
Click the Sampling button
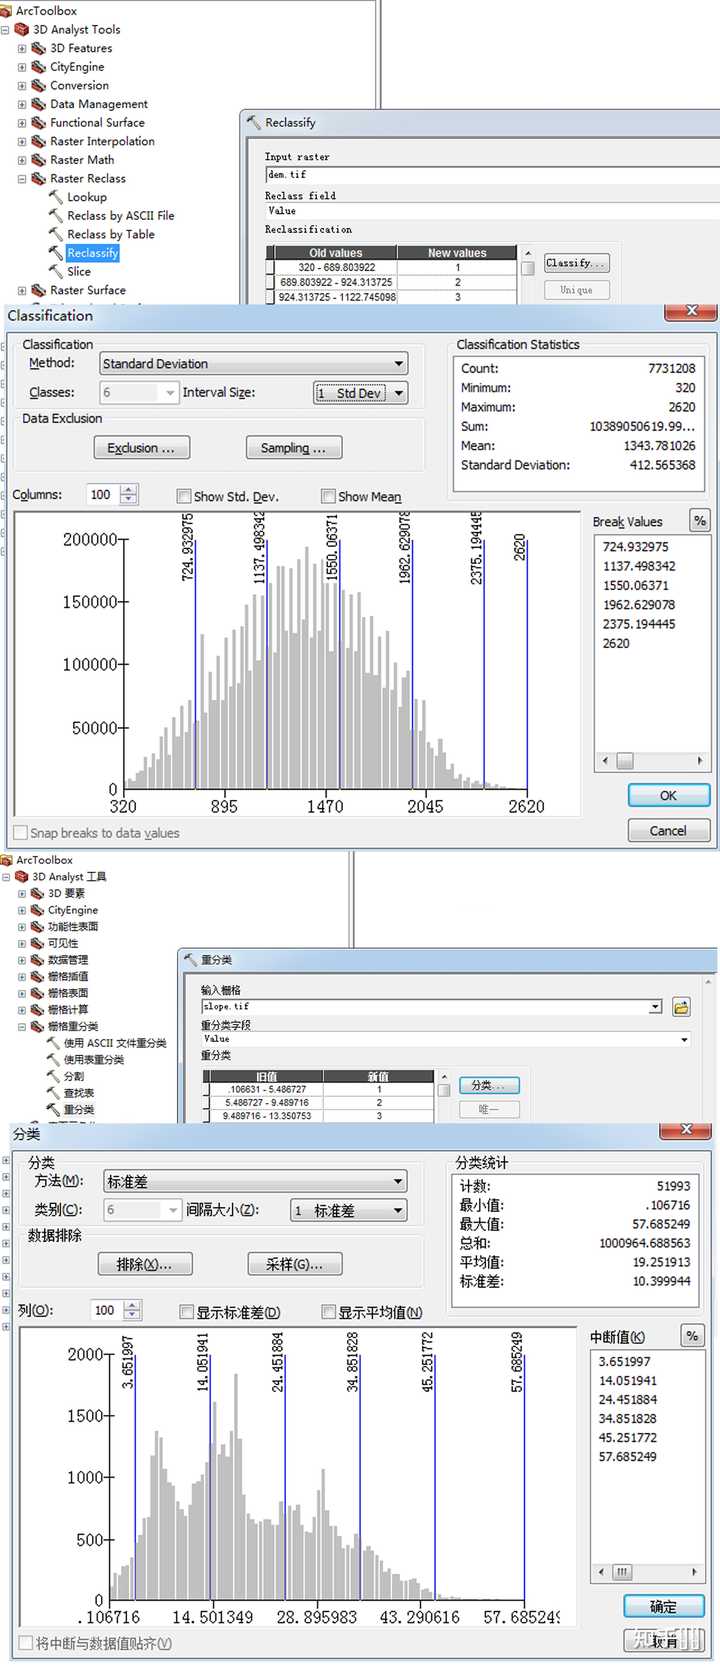tap(294, 448)
